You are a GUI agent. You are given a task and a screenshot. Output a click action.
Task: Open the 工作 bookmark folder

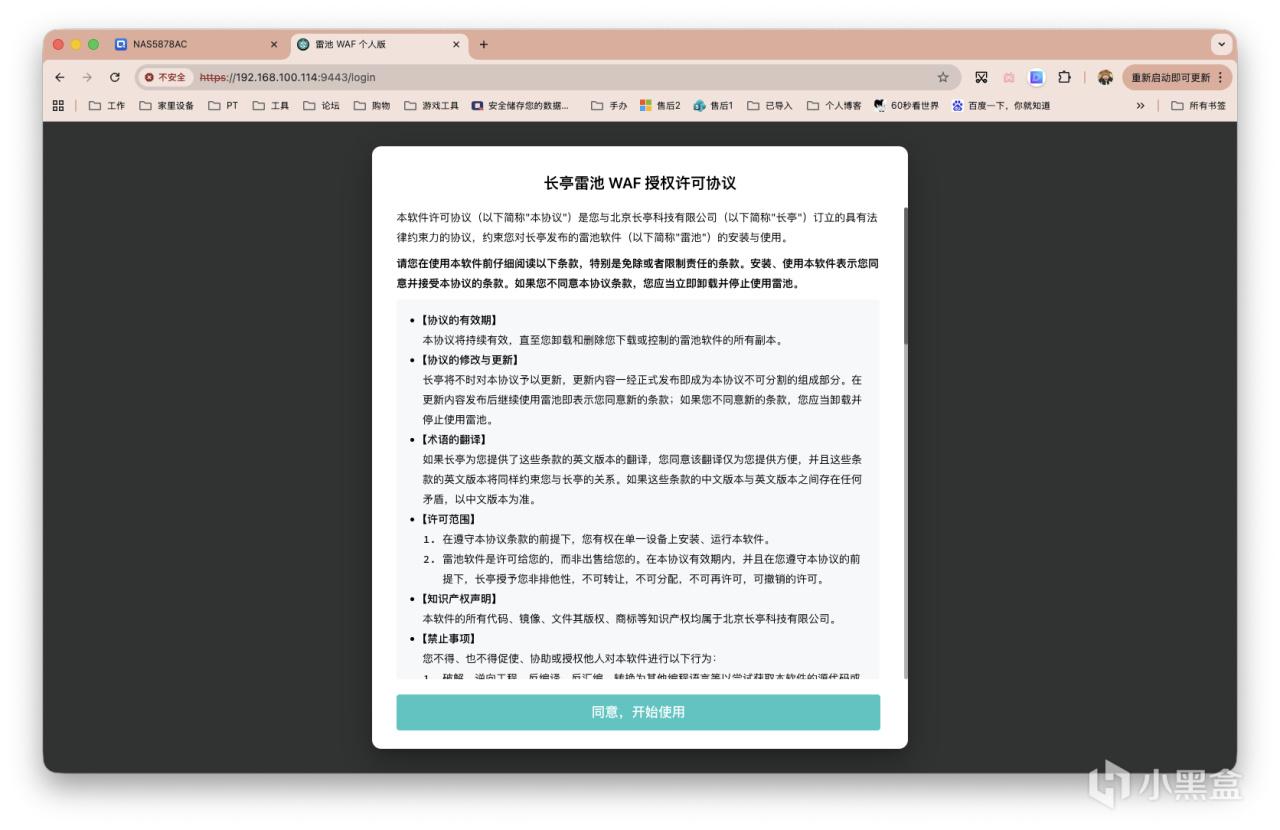pyautogui.click(x=107, y=105)
